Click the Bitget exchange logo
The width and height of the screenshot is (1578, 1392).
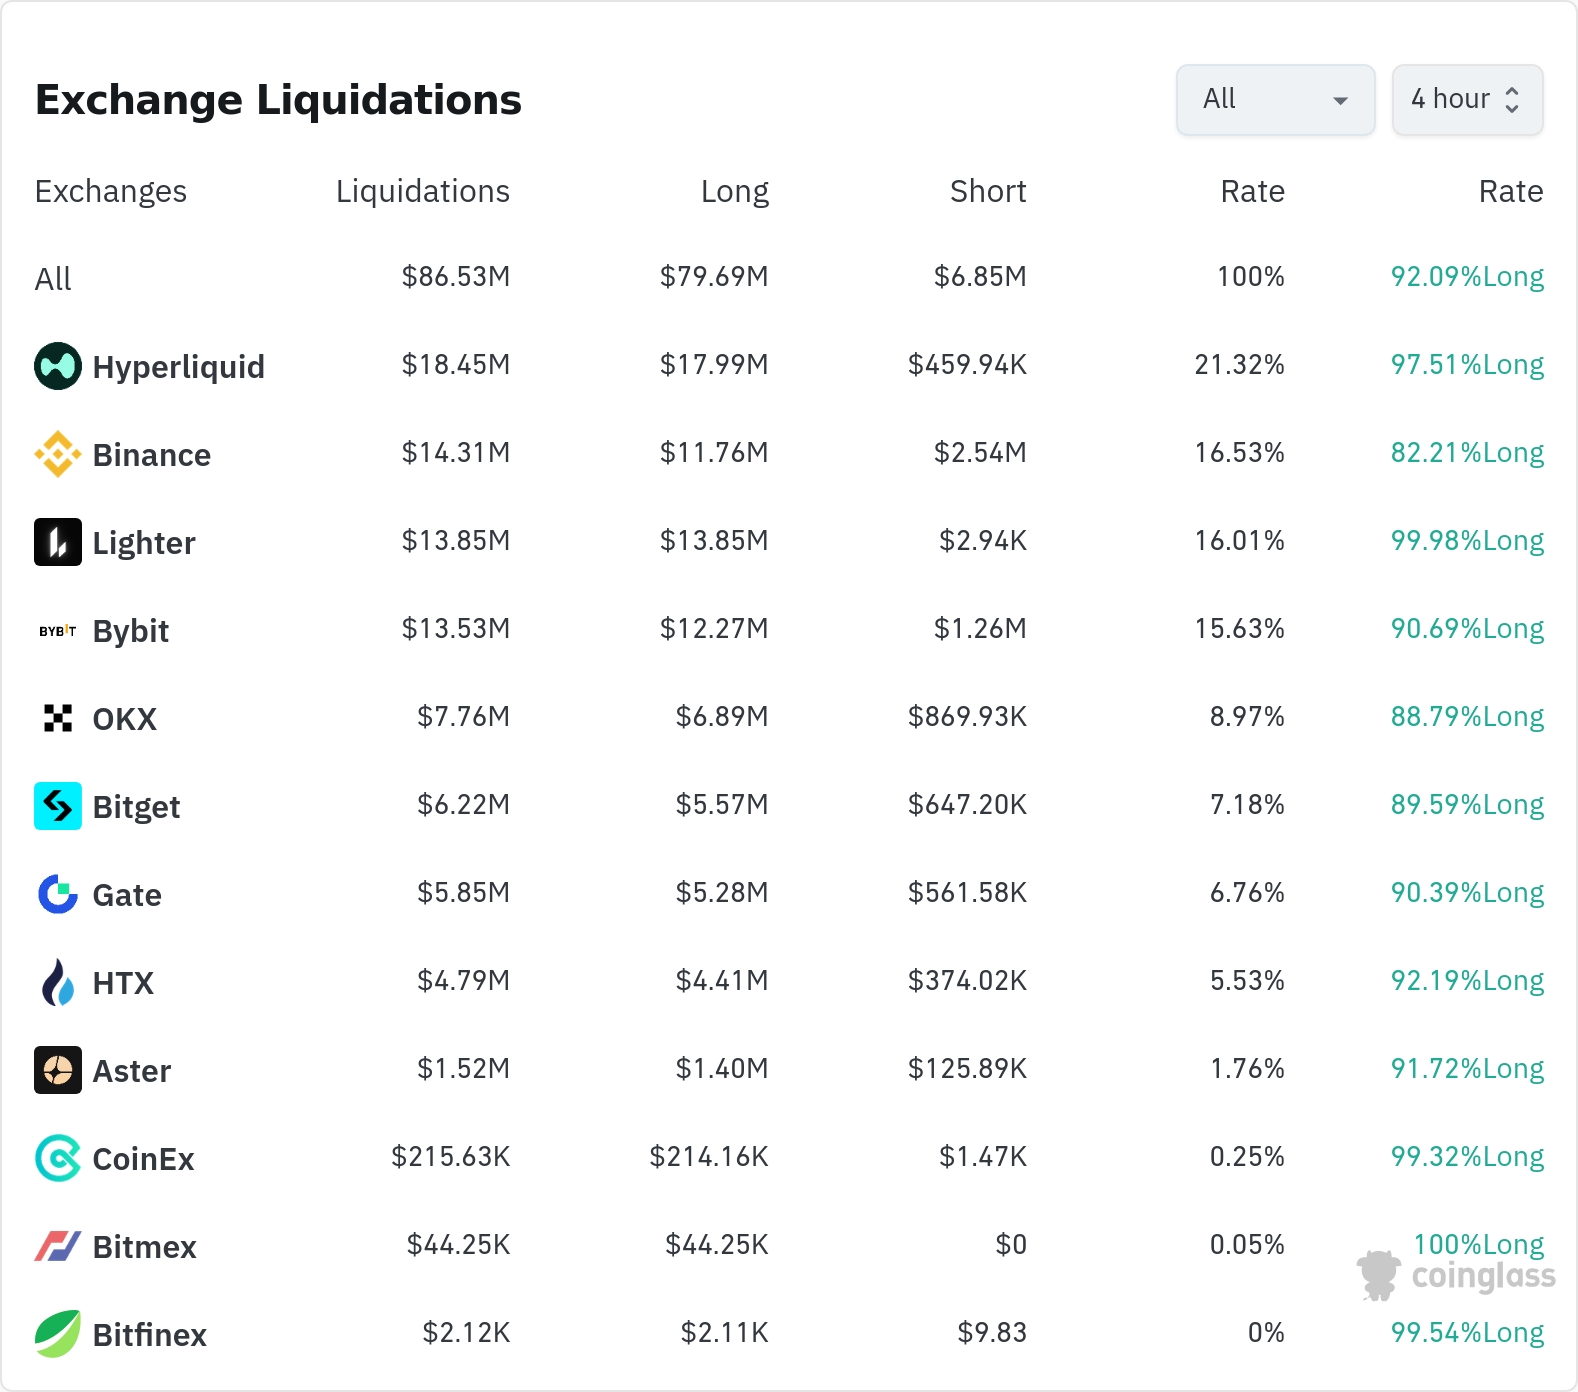point(58,806)
